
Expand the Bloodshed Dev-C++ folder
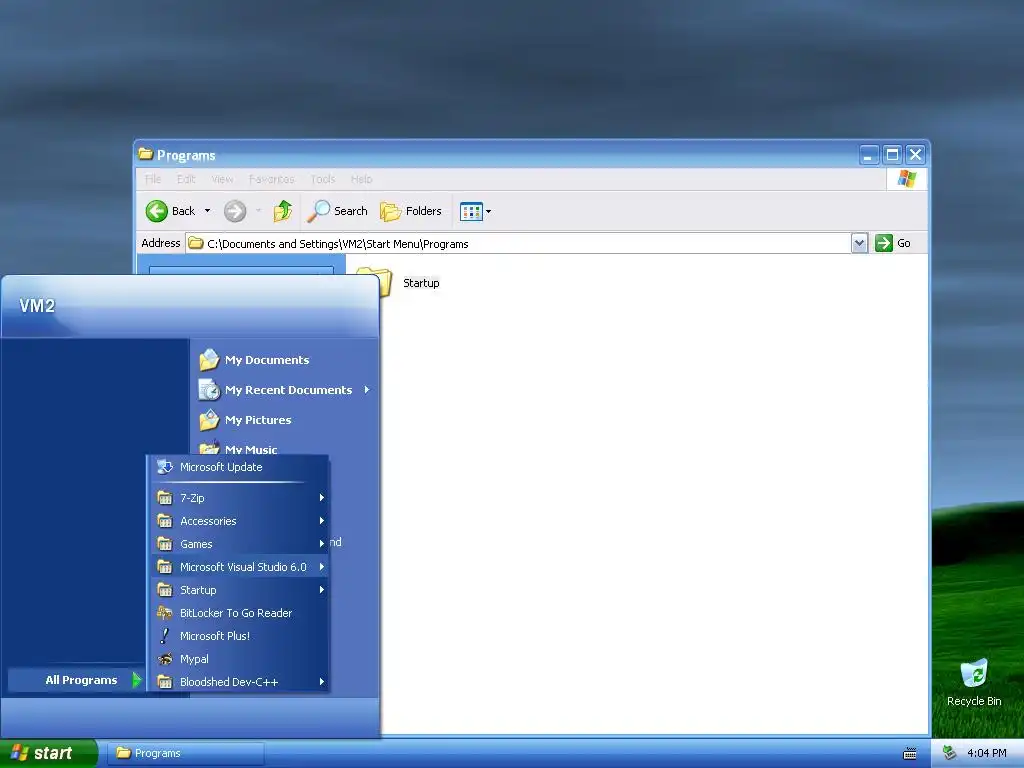pyautogui.click(x=238, y=682)
